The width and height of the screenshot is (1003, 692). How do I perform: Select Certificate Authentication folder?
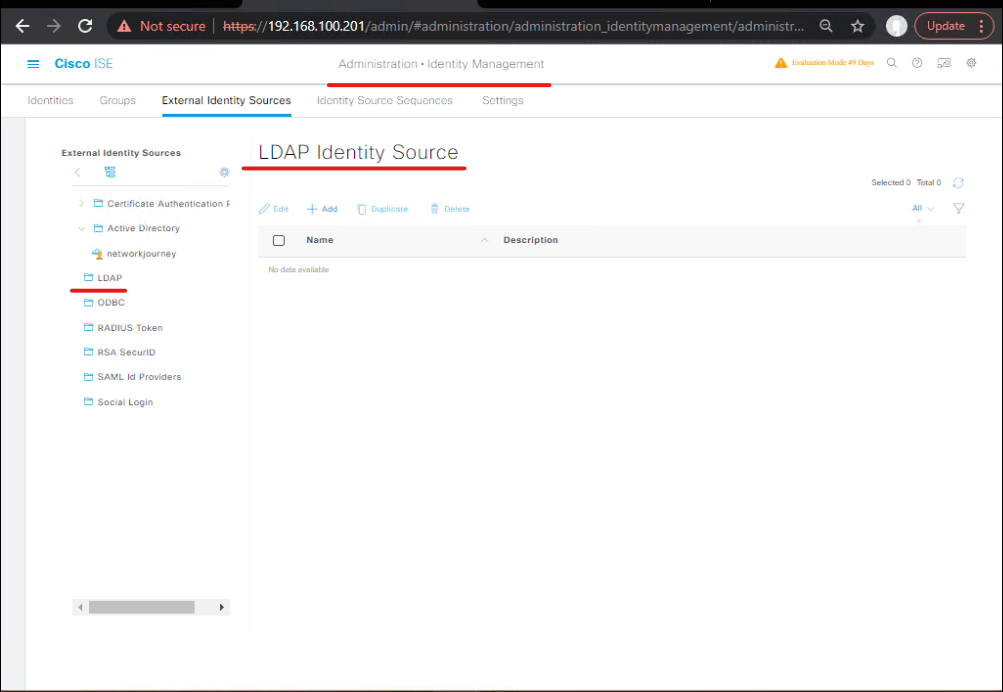click(162, 203)
